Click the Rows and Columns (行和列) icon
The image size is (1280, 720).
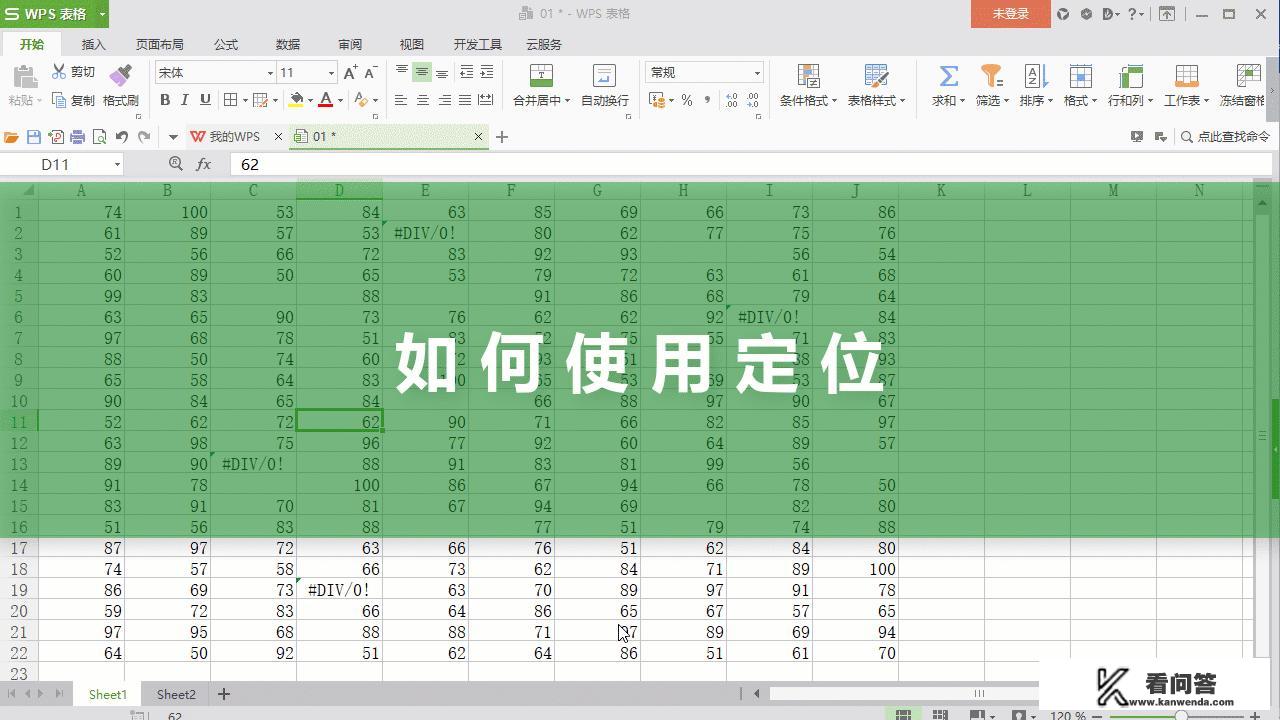click(1130, 76)
